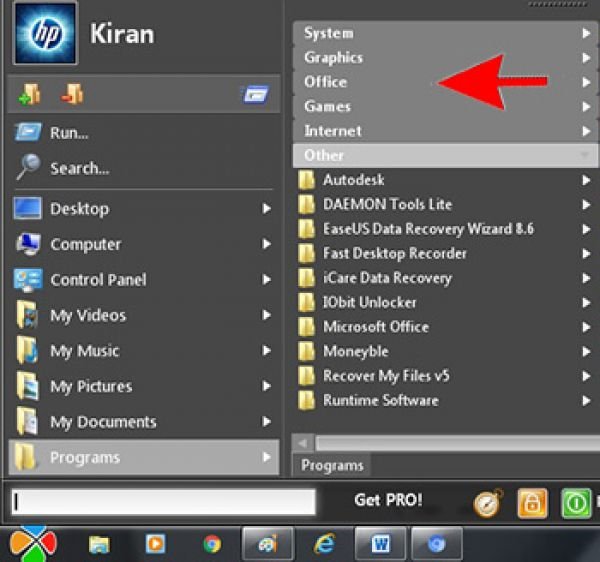Image resolution: width=600 pixels, height=562 pixels.
Task: Click the HP user avatar picture
Action: point(45,33)
